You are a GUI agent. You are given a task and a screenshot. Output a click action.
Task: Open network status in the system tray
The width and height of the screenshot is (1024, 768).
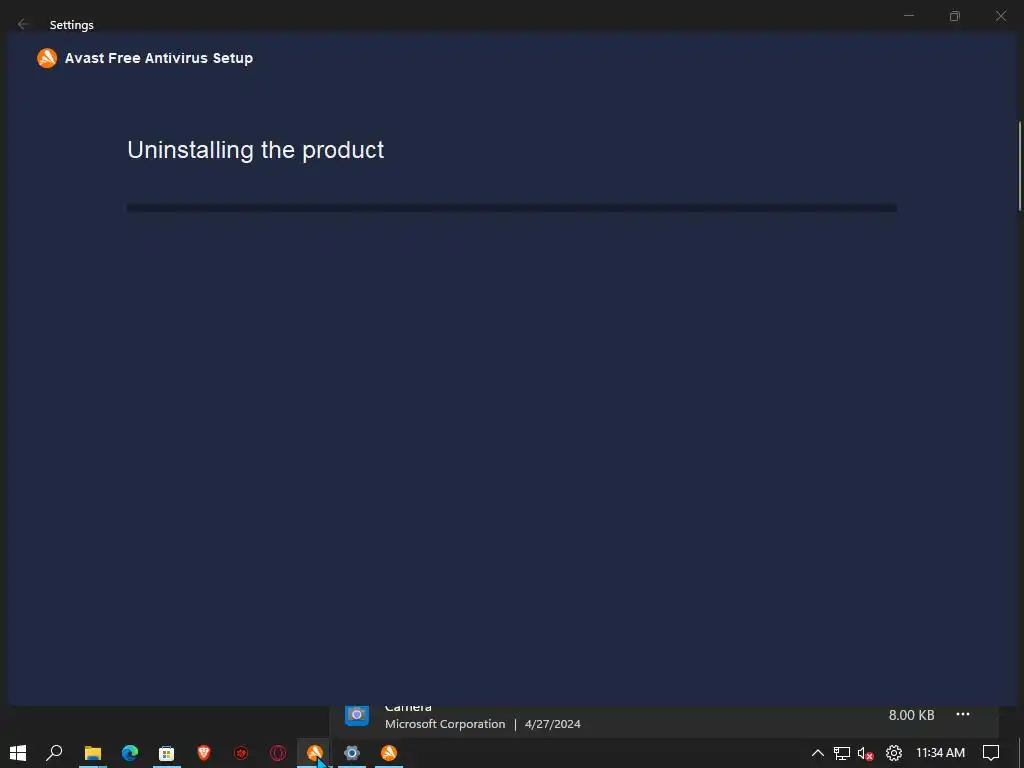tap(842, 753)
